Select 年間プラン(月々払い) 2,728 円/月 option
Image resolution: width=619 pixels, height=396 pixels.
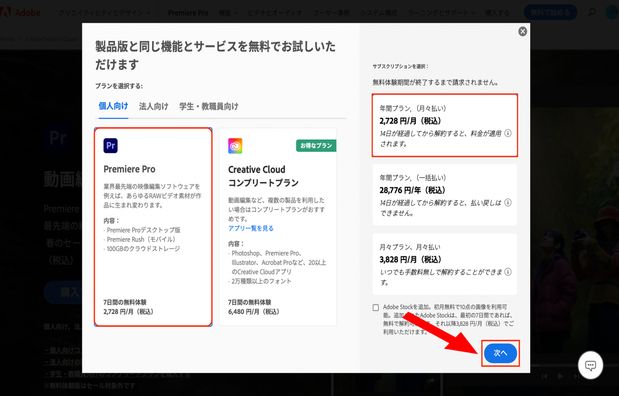tap(445, 126)
